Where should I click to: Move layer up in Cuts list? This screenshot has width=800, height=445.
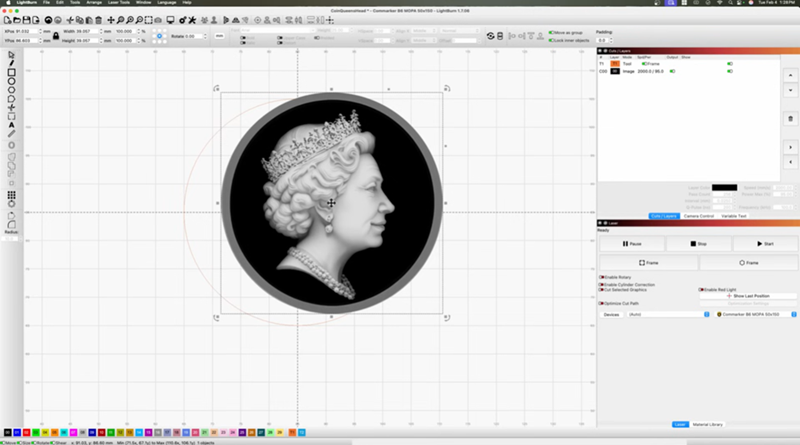(790, 76)
